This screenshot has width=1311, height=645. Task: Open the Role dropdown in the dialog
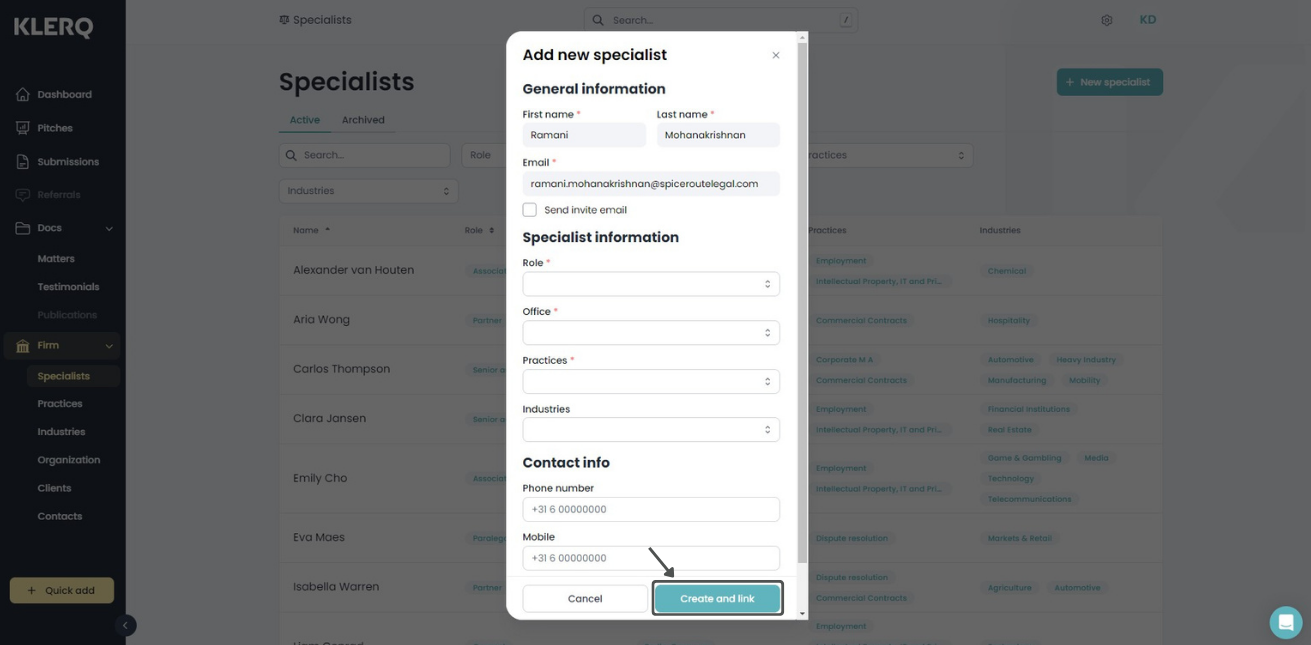point(651,284)
